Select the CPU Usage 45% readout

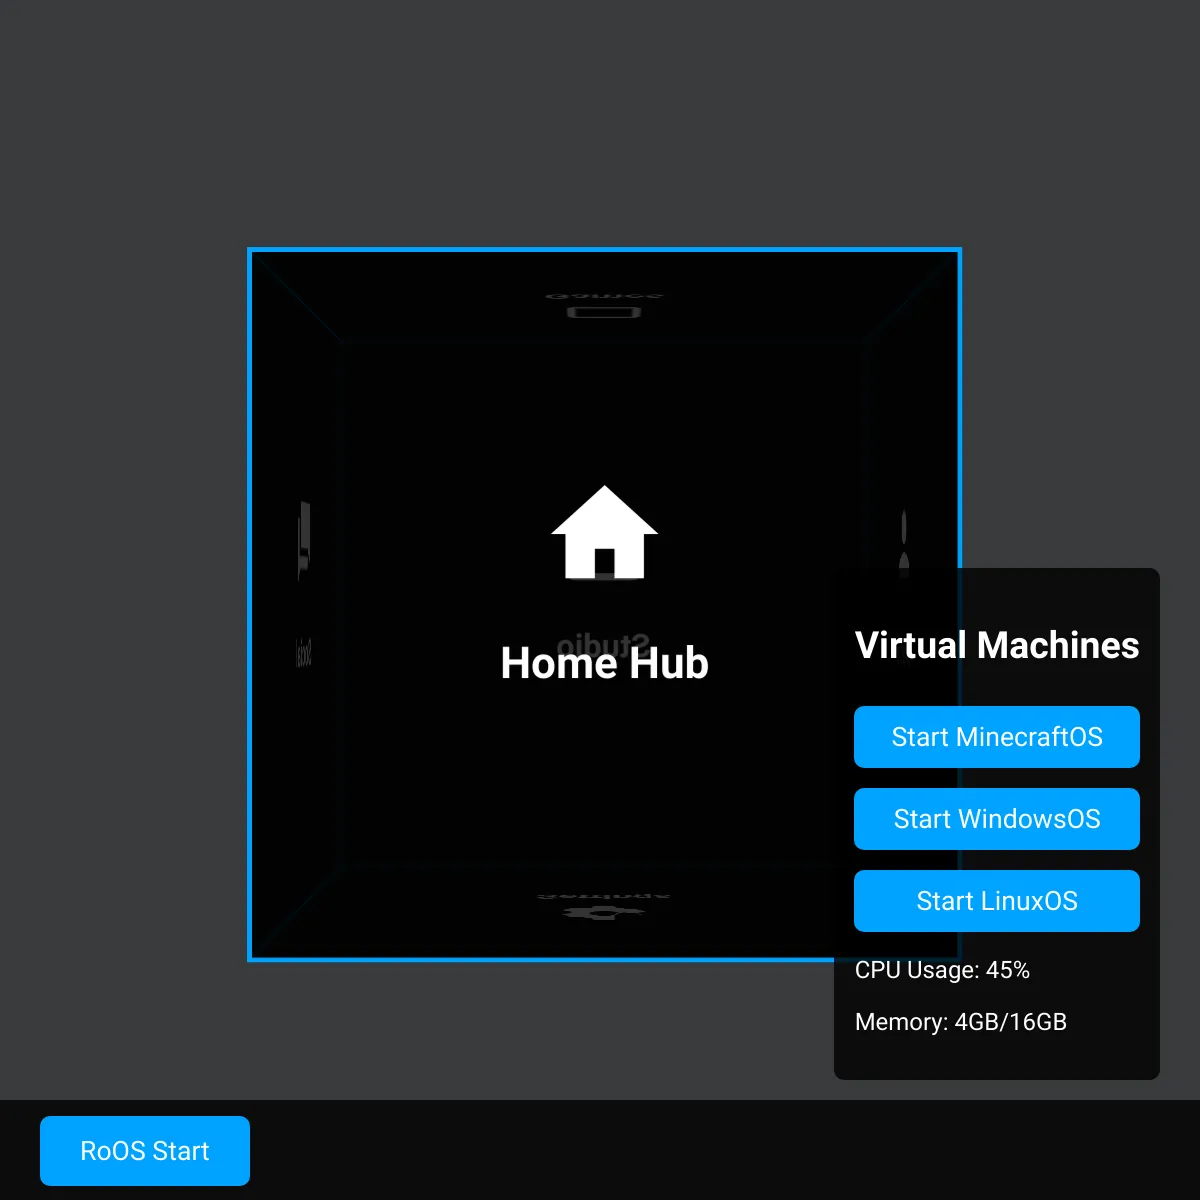click(942, 970)
